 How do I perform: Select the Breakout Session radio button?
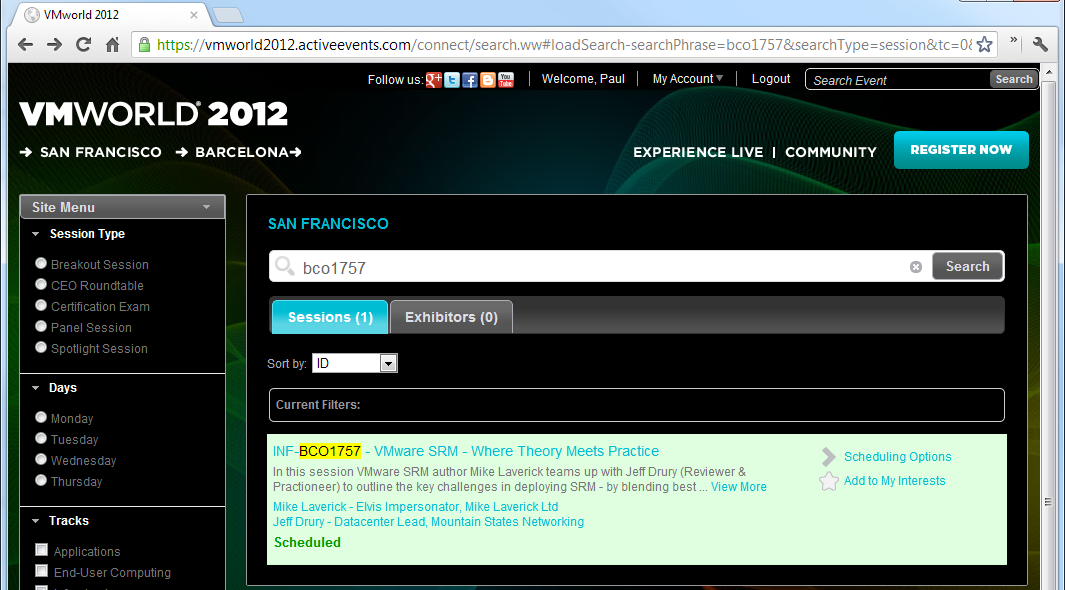pyautogui.click(x=41, y=263)
